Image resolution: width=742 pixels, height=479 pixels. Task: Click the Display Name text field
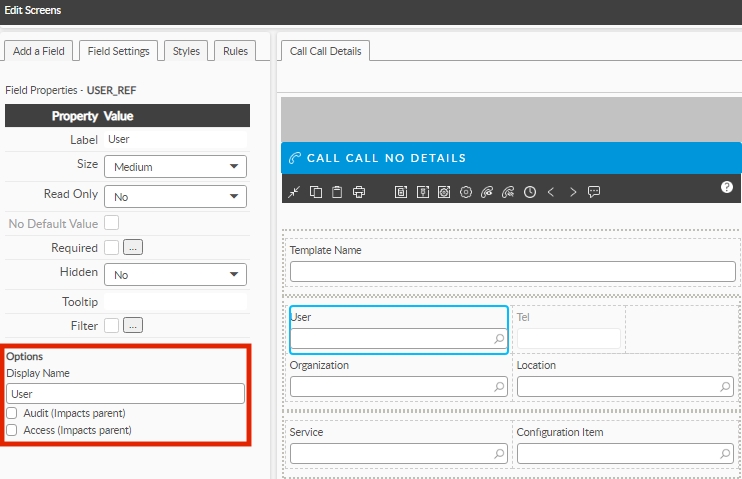pos(125,394)
